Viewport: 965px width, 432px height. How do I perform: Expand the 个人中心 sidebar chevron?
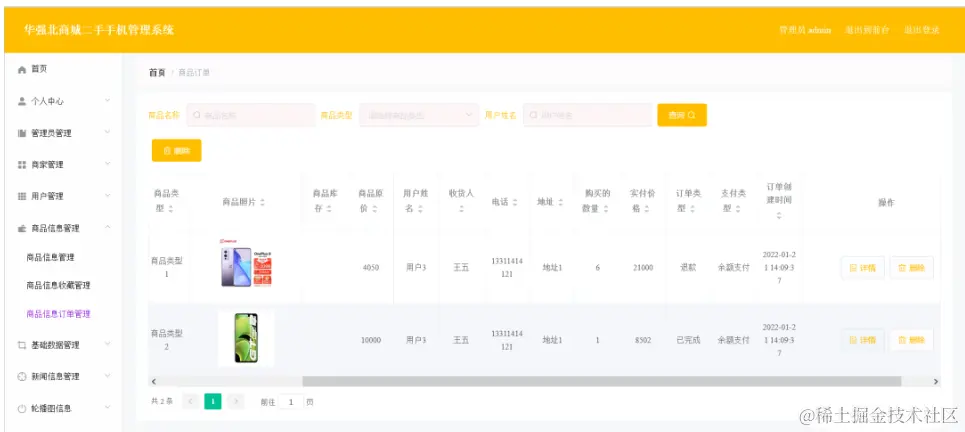click(x=108, y=100)
